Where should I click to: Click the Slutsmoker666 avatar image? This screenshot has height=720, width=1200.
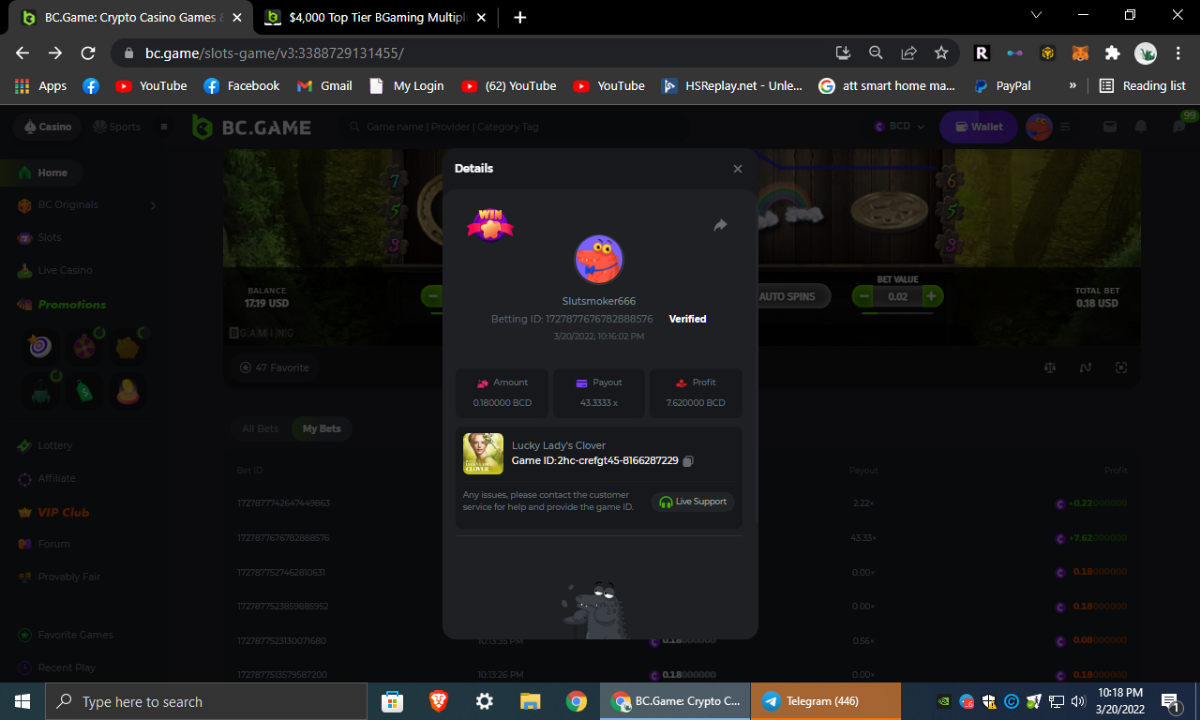[x=599, y=260]
